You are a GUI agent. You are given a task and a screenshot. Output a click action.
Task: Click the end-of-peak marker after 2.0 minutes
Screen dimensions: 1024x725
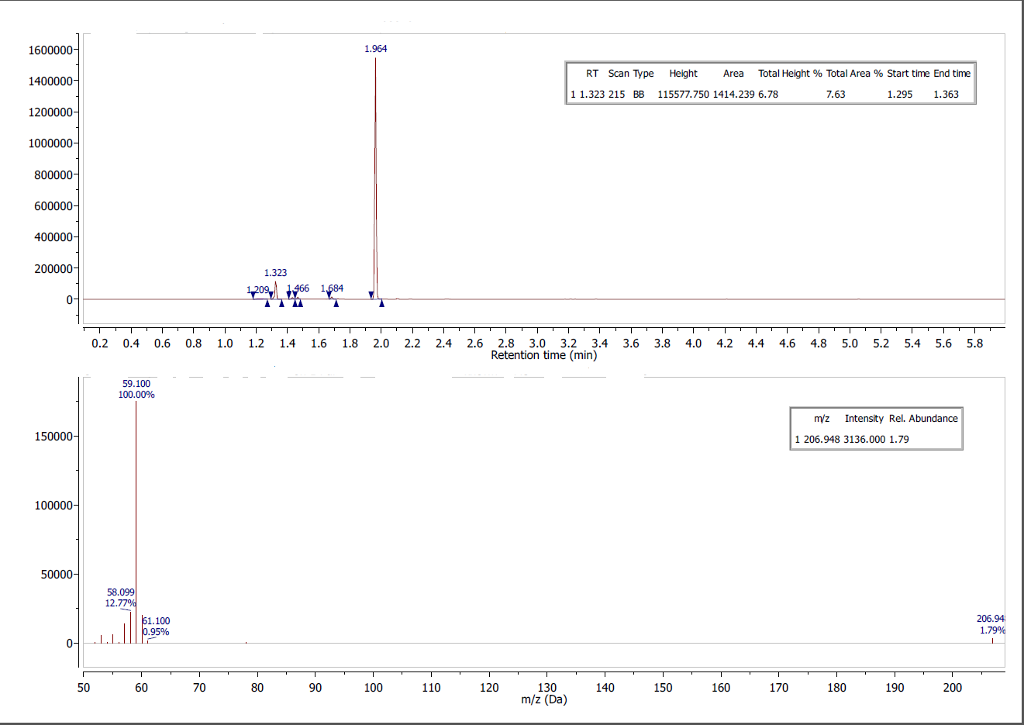click(x=382, y=300)
